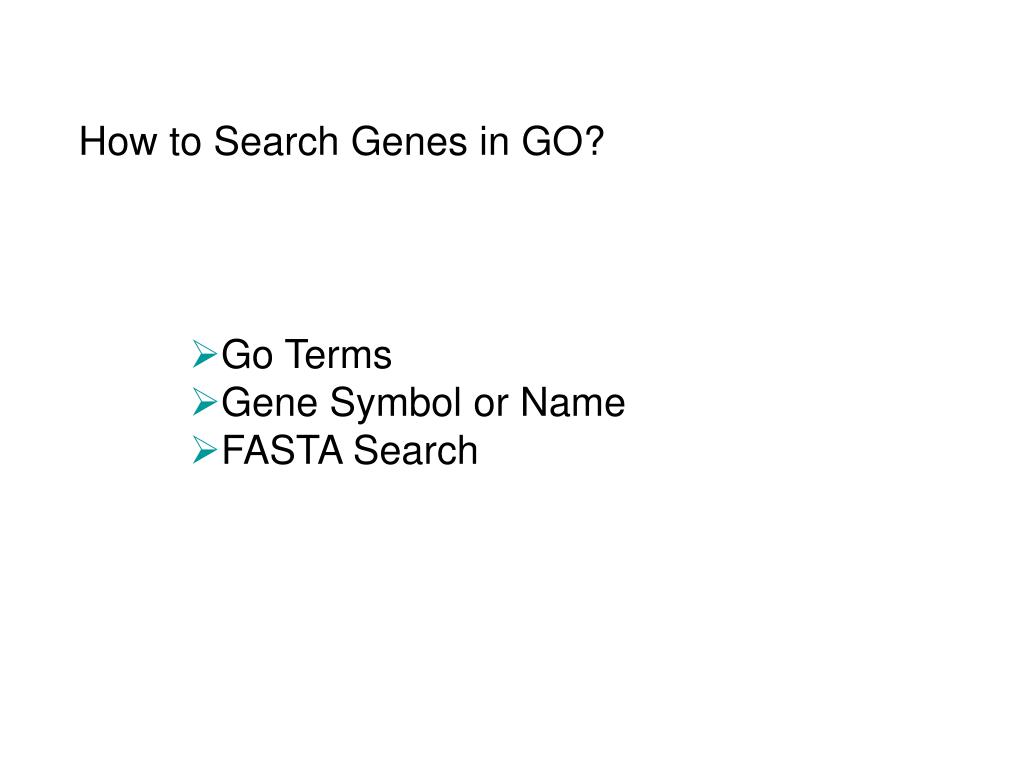Select the Go Terms bullet line
Viewport: 1024px width, 768px height.
292,355
